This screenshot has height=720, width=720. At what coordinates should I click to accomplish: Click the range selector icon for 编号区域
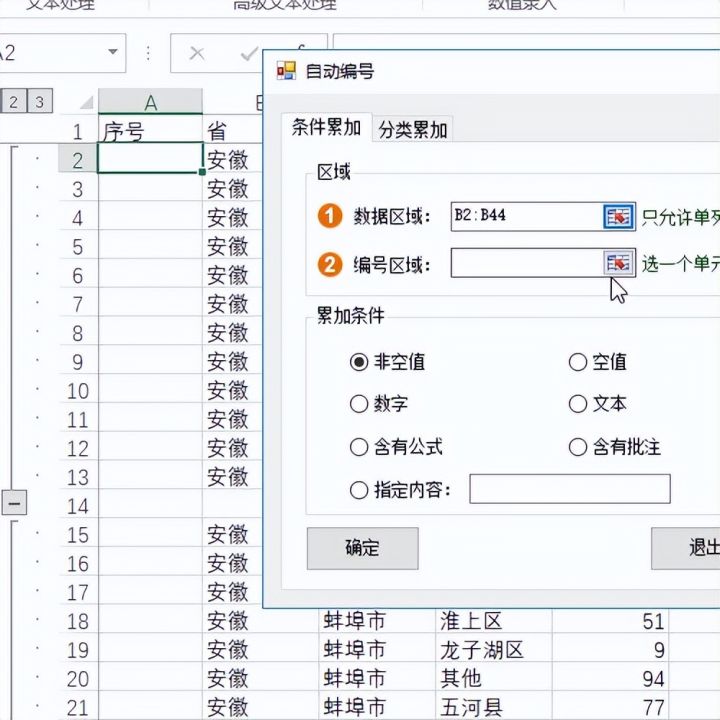pos(619,263)
